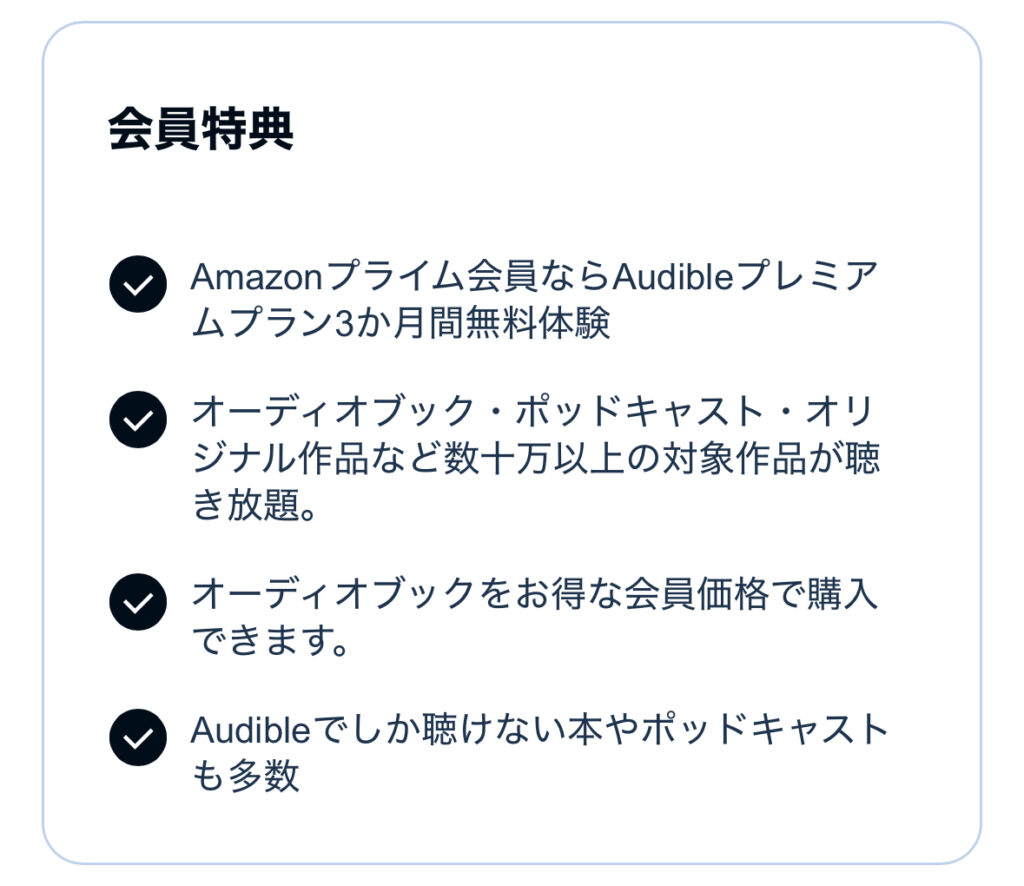Select the checkmark icon beside お得な会員価格 benefit

coord(138,602)
